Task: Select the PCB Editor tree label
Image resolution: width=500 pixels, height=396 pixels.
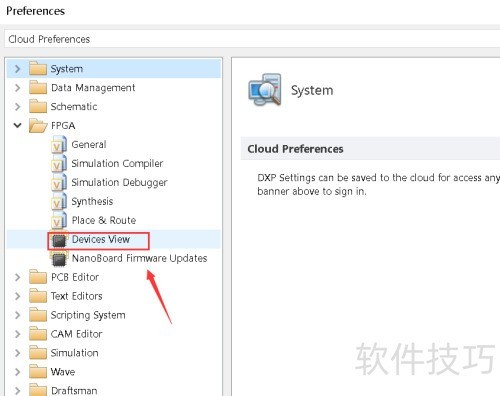Action: click(75, 277)
